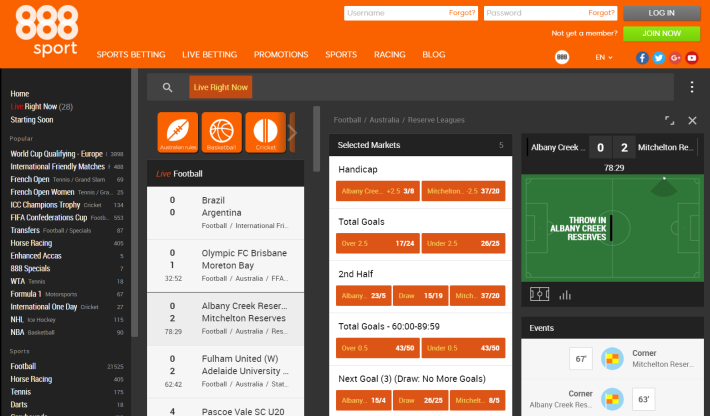The width and height of the screenshot is (710, 416).
Task: Open the EN language dropdown
Action: (x=604, y=57)
